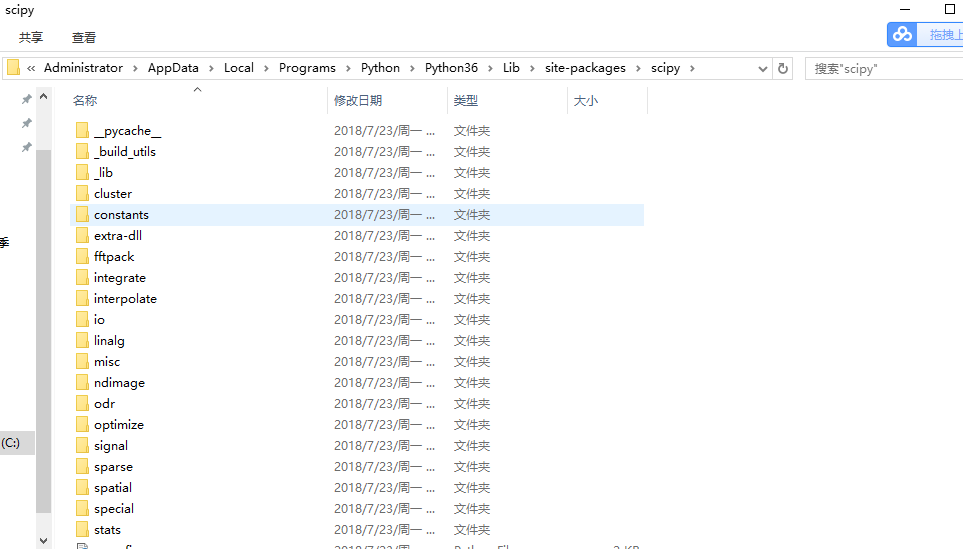This screenshot has width=963, height=554.
Task: Click 文件夹 type in stats row
Action: point(472,529)
